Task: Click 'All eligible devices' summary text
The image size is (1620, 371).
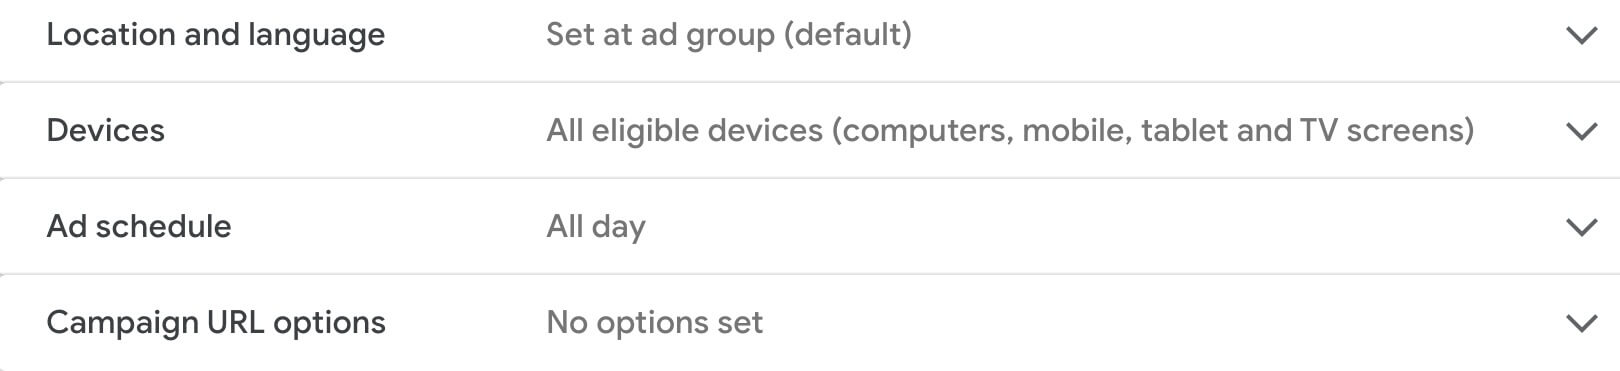Action: (685, 131)
